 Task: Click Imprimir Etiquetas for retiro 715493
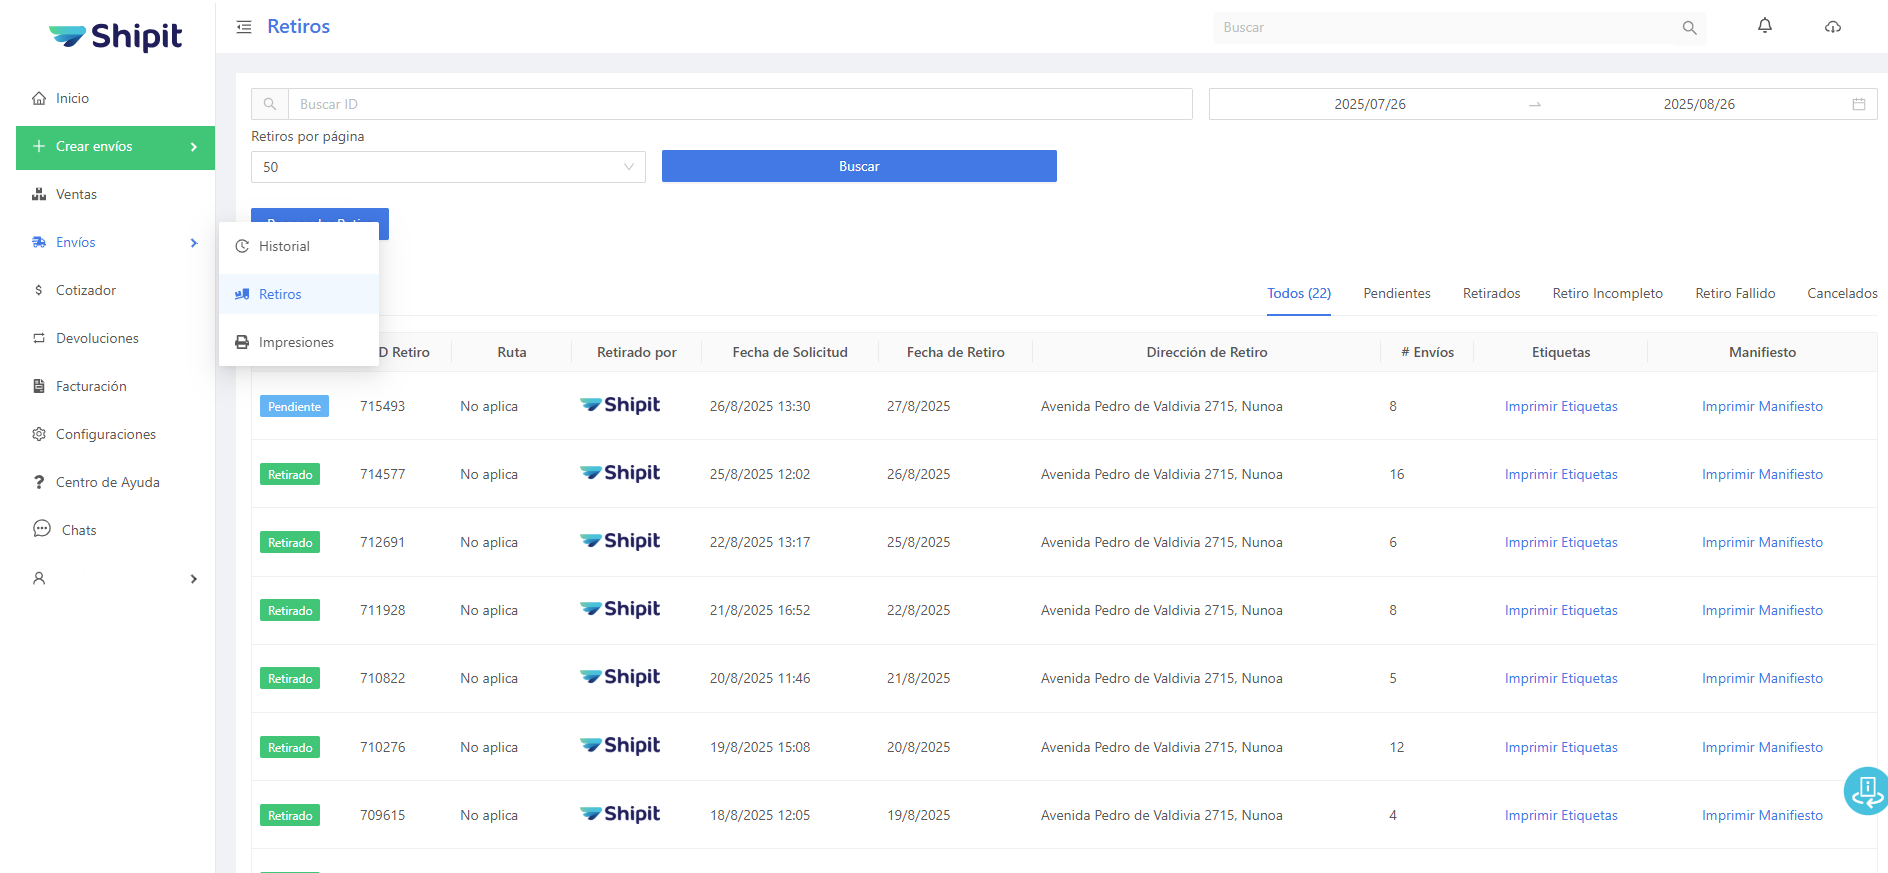1561,406
